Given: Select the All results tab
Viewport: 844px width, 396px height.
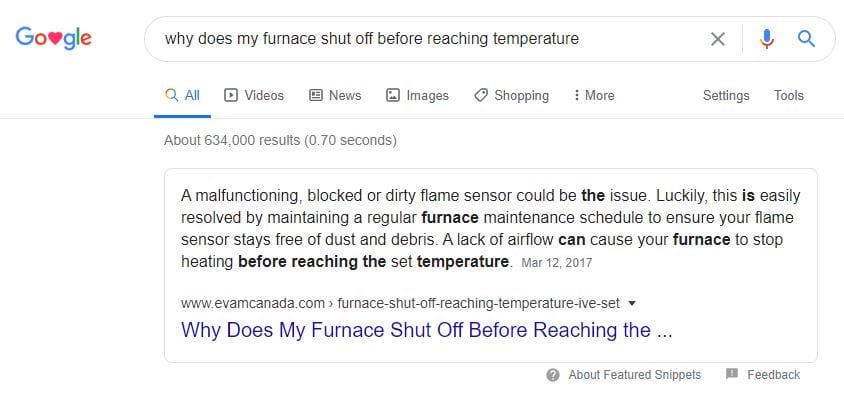Looking at the screenshot, I should 182,96.
